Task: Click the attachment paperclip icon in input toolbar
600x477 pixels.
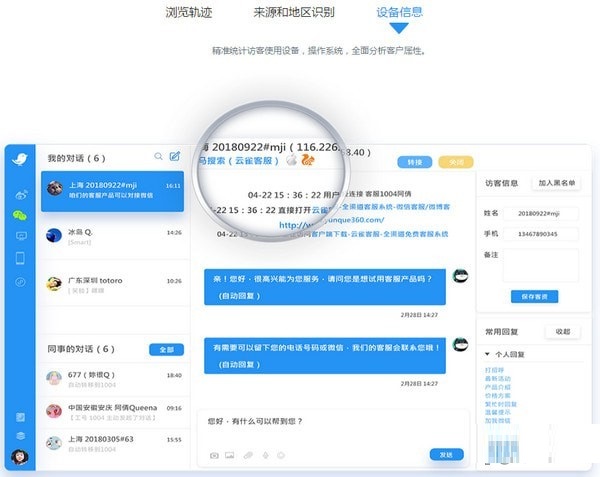Action: pyautogui.click(x=248, y=455)
